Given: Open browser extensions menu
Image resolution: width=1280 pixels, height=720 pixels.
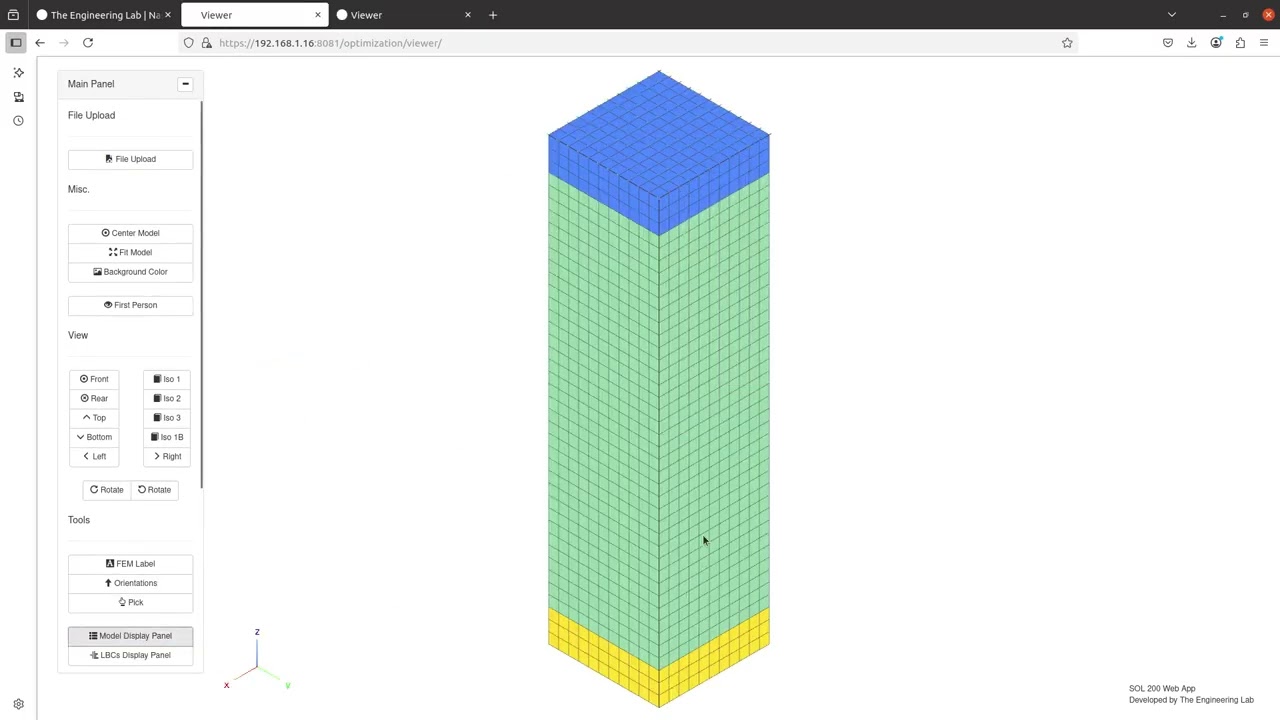Looking at the screenshot, I should pyautogui.click(x=1240, y=43).
